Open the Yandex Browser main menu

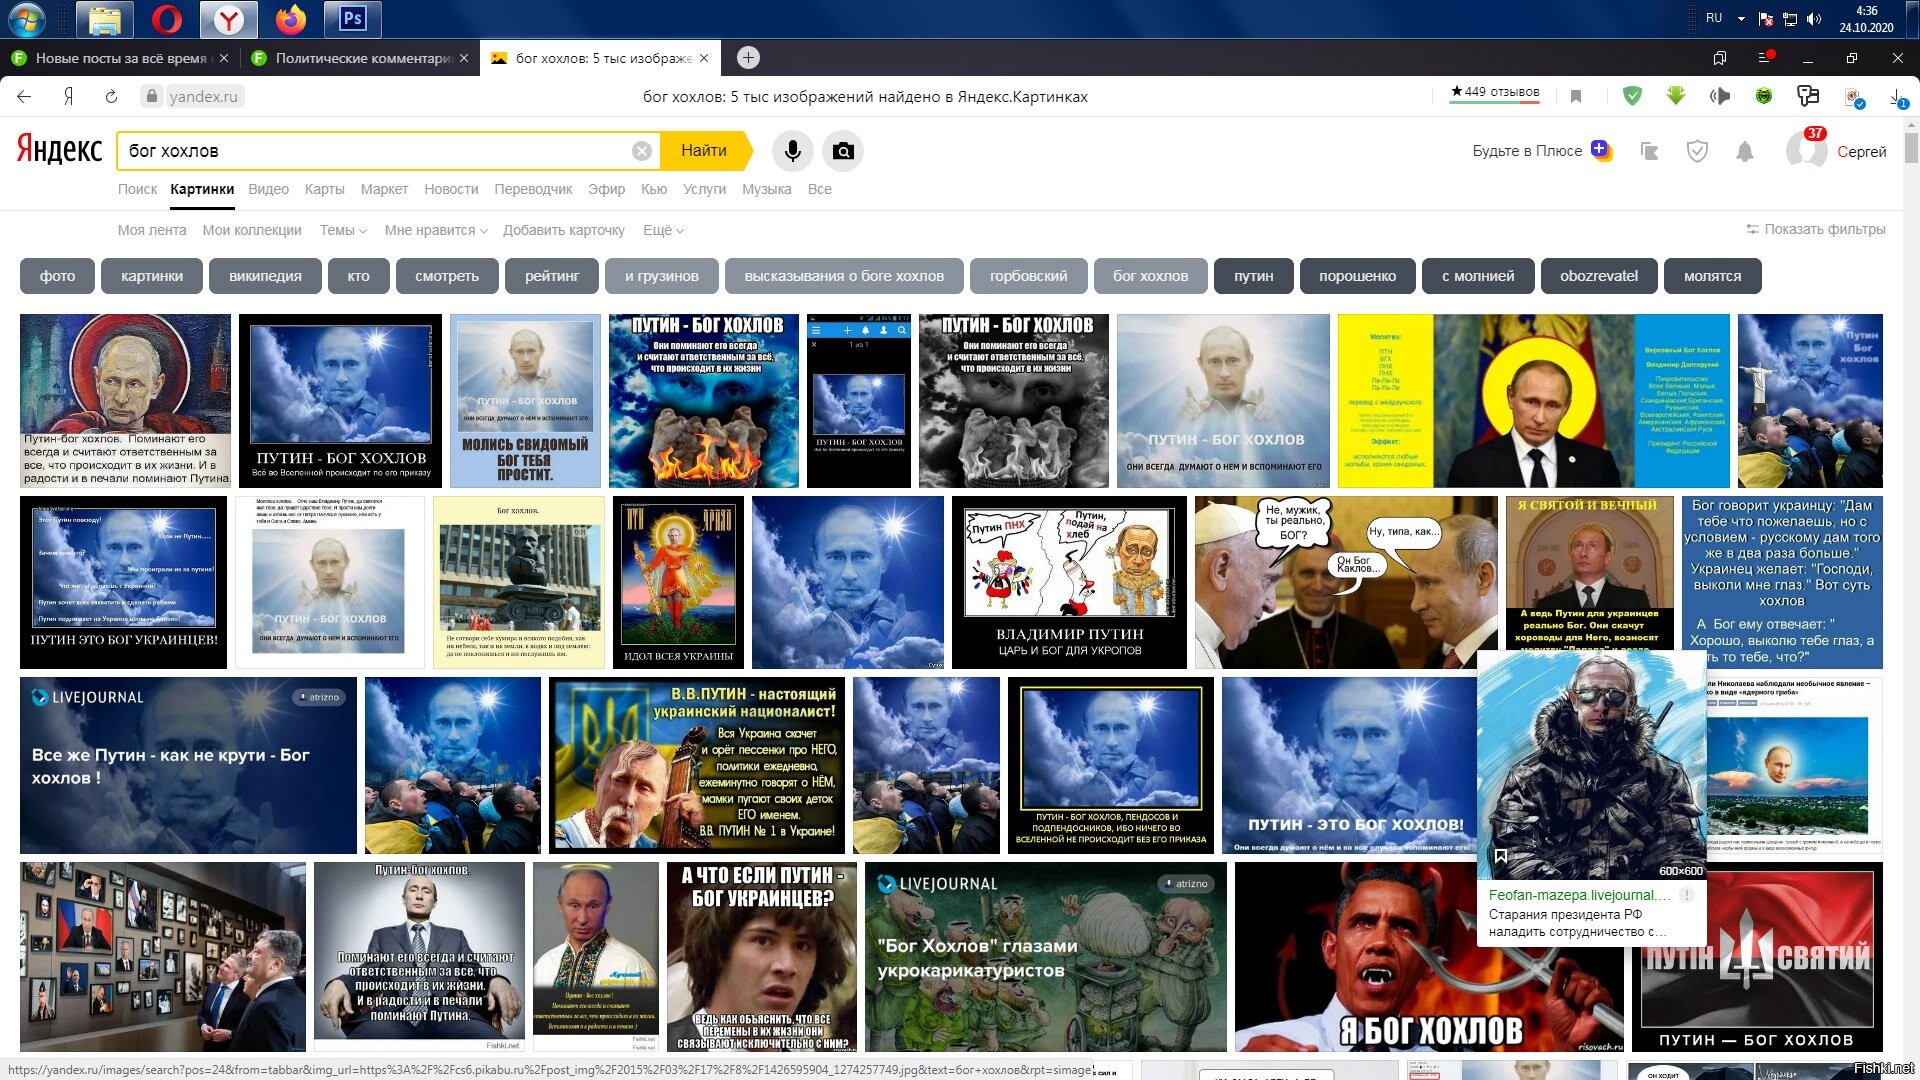pyautogui.click(x=1765, y=58)
